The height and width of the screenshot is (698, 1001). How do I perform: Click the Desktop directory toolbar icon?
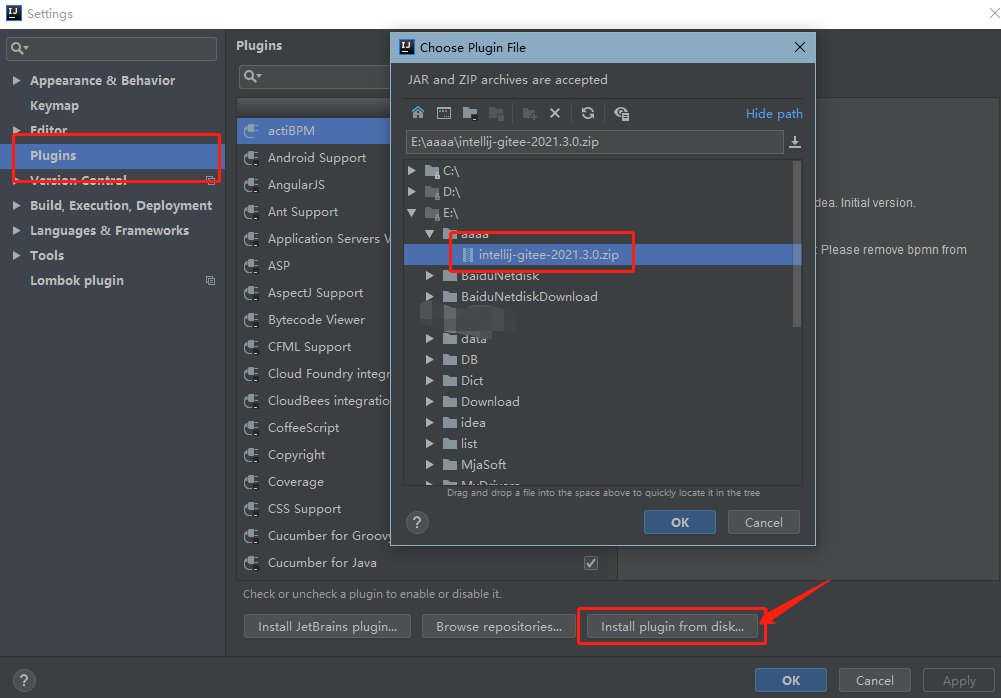pyautogui.click(x=444, y=113)
